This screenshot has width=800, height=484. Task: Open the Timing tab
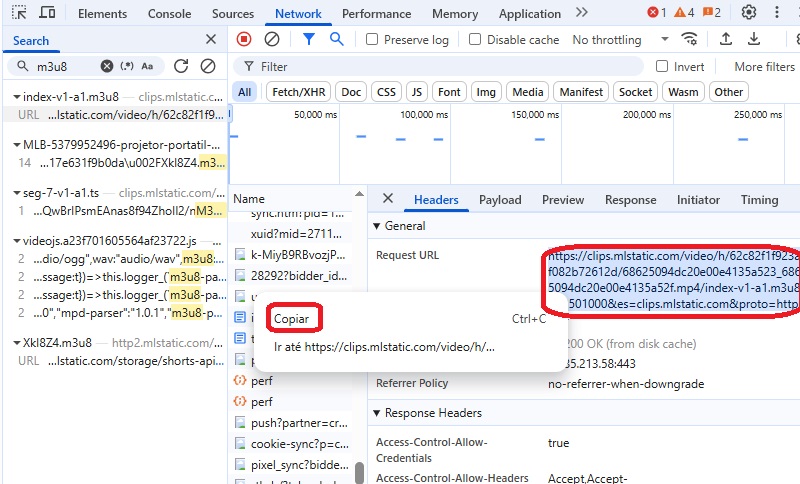tap(759, 200)
